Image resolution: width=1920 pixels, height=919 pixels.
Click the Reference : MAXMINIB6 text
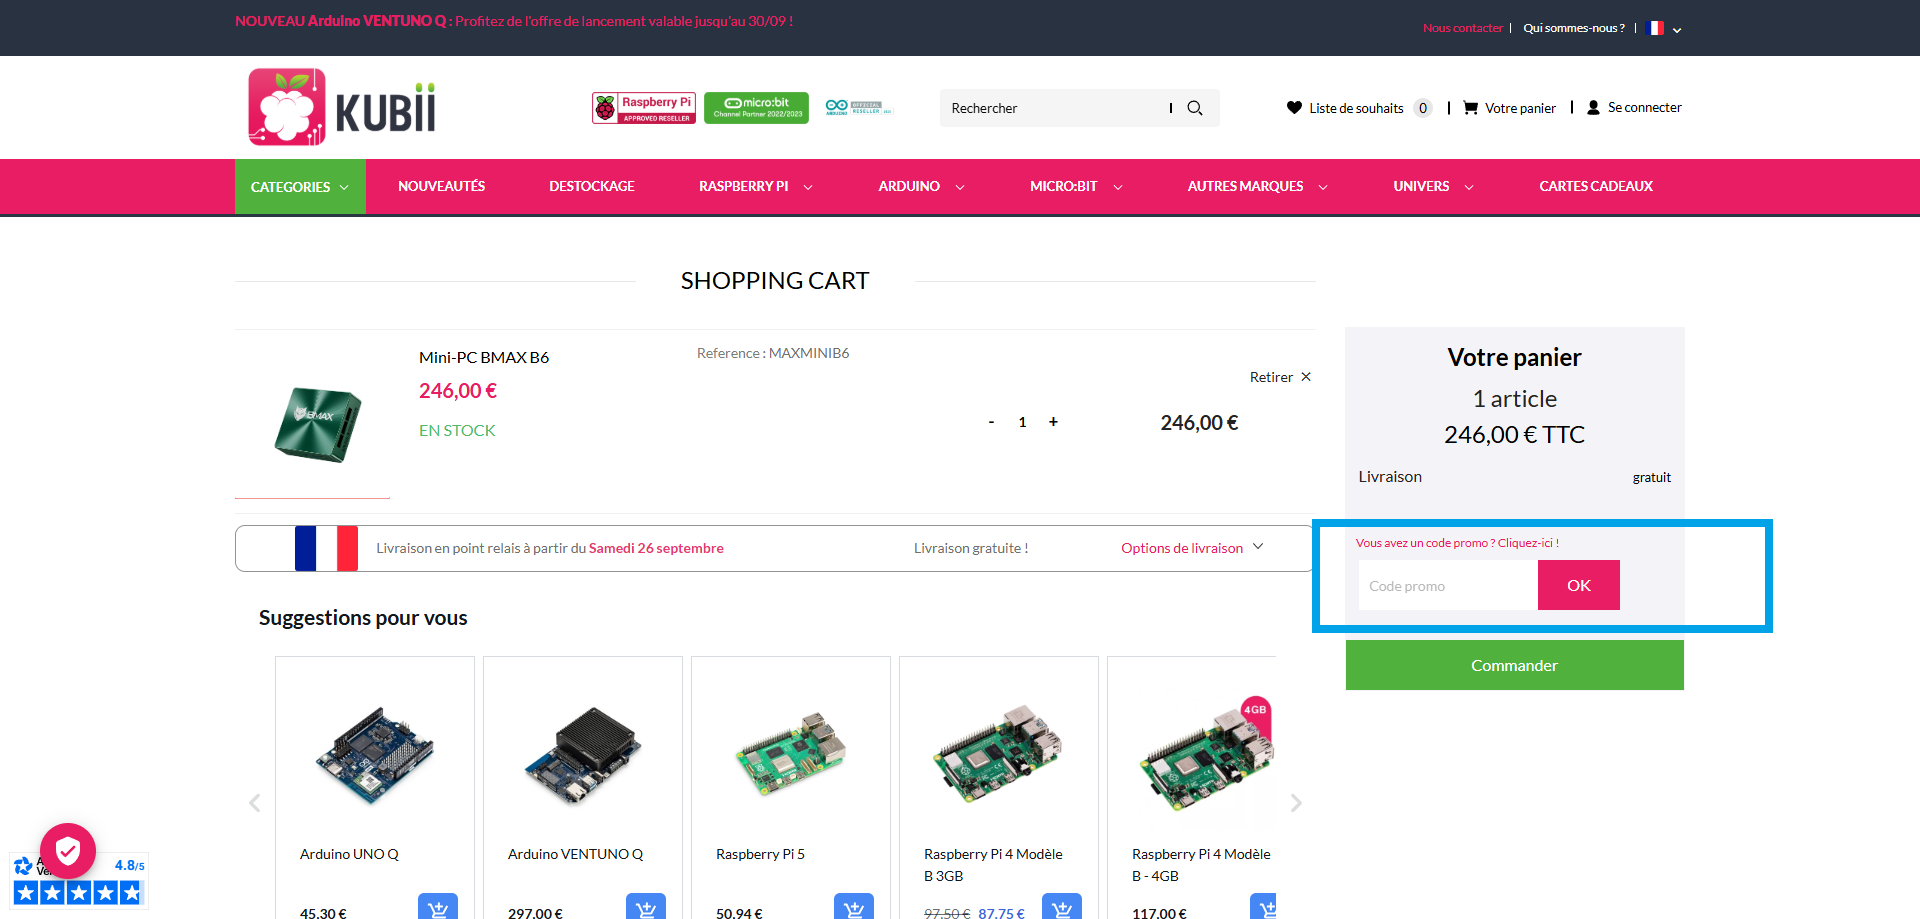(x=773, y=353)
